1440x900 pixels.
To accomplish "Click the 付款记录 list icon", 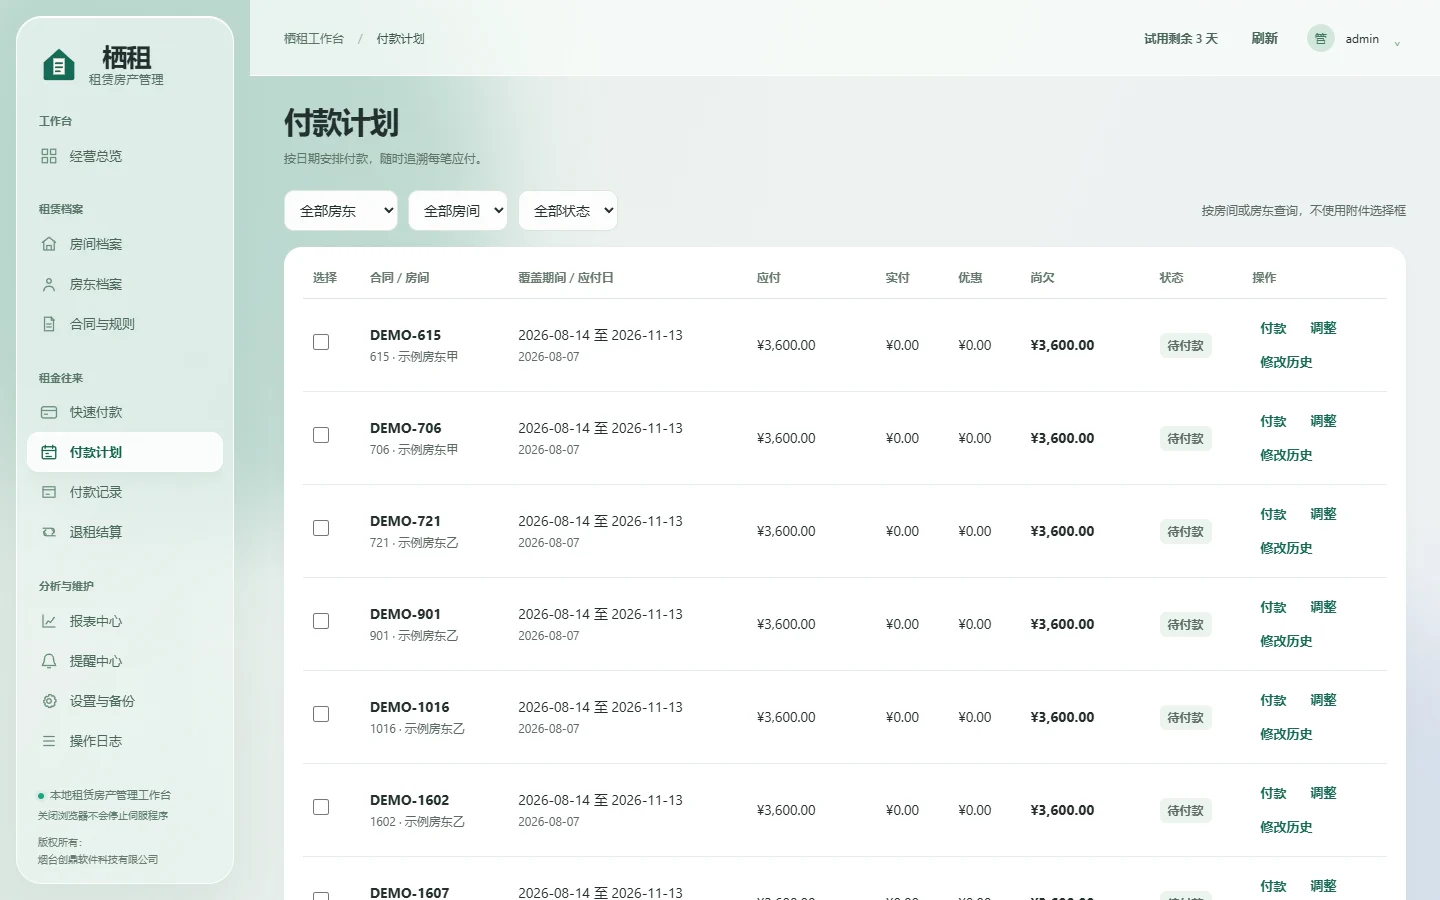I will tap(49, 492).
